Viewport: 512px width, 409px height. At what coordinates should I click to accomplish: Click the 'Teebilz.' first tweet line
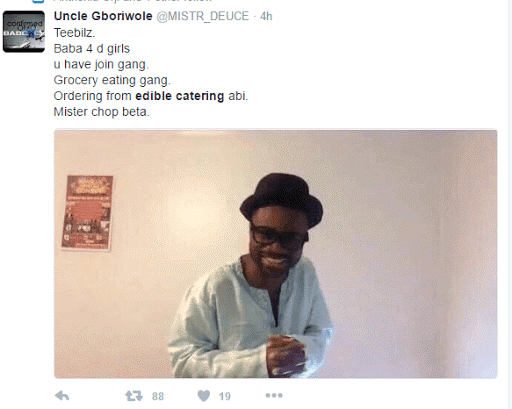point(75,33)
